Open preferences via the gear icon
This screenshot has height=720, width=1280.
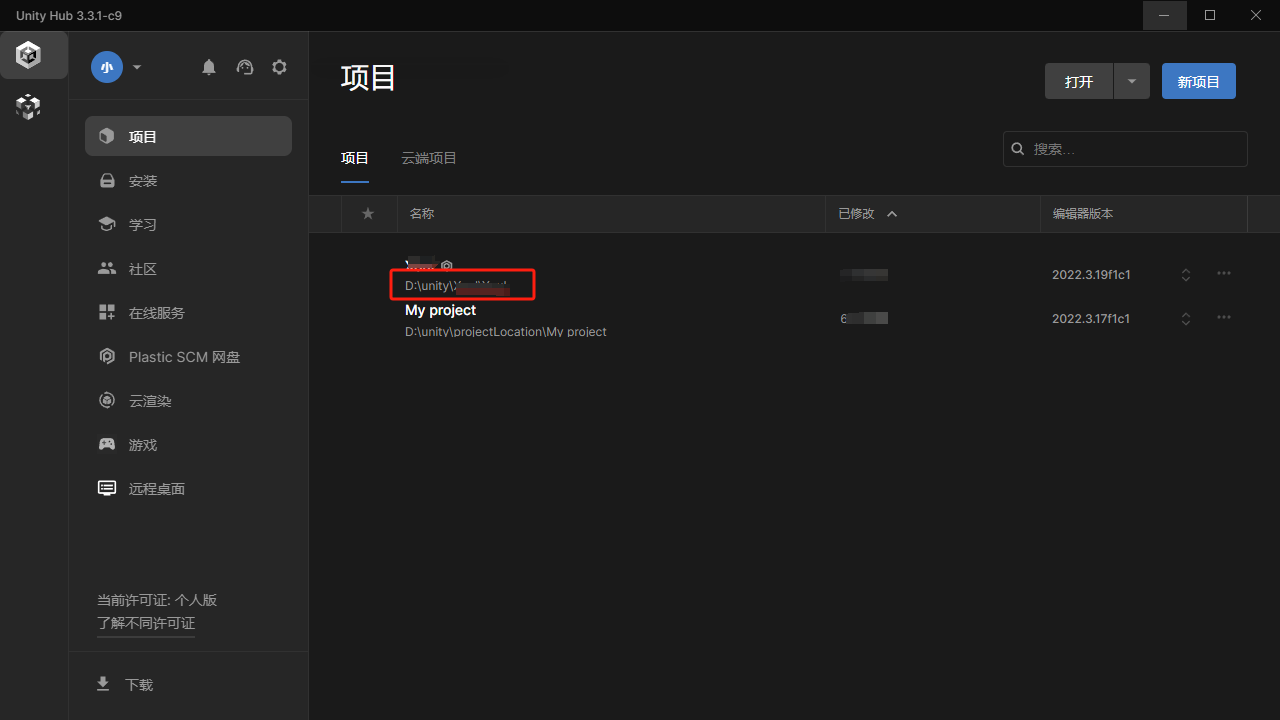(280, 67)
